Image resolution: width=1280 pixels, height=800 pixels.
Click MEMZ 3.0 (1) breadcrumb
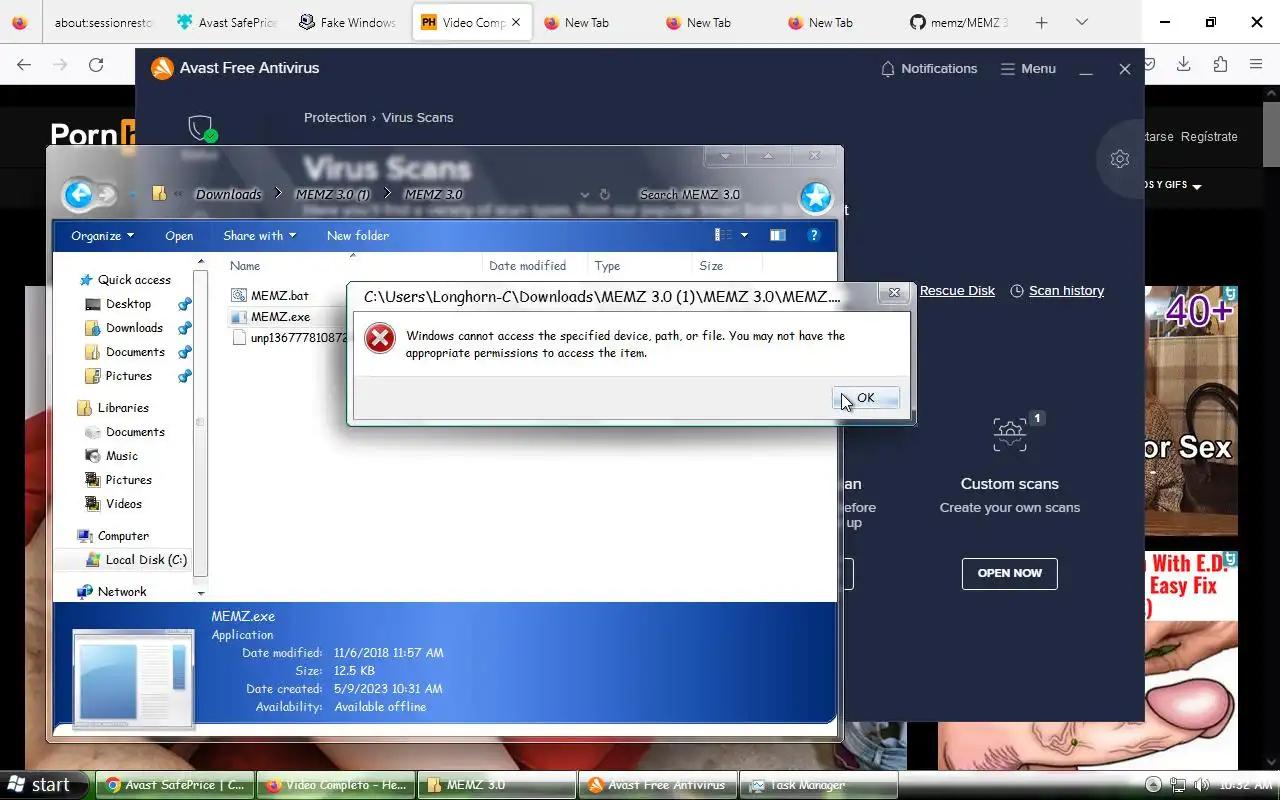pos(332,194)
